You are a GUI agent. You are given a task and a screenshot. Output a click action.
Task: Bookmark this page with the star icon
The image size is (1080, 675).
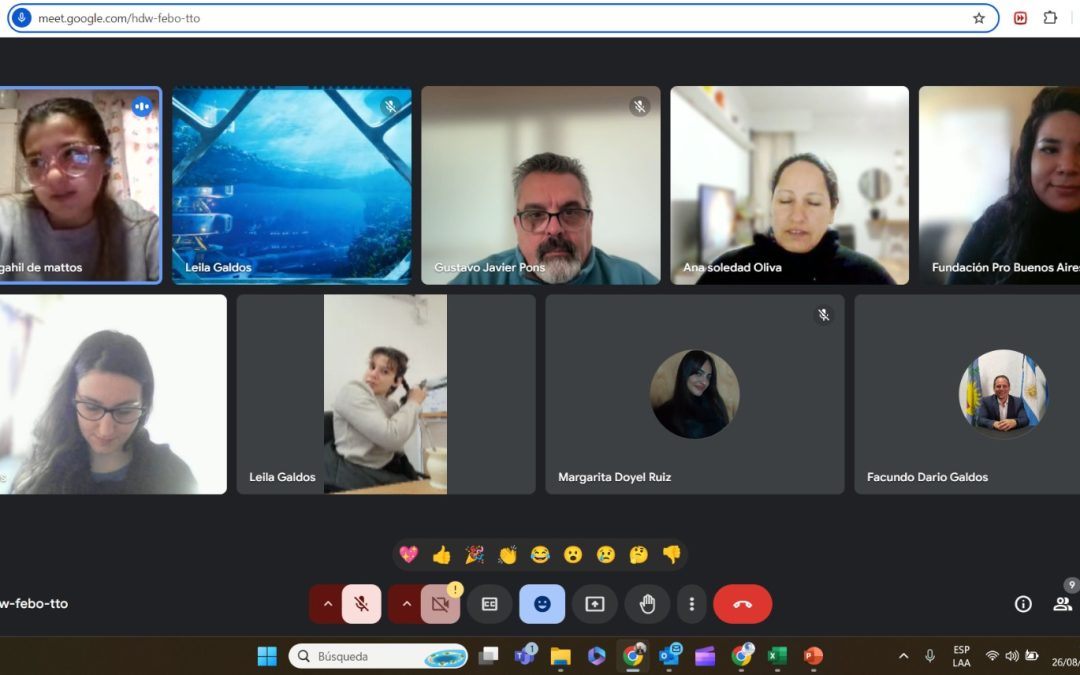pos(979,18)
